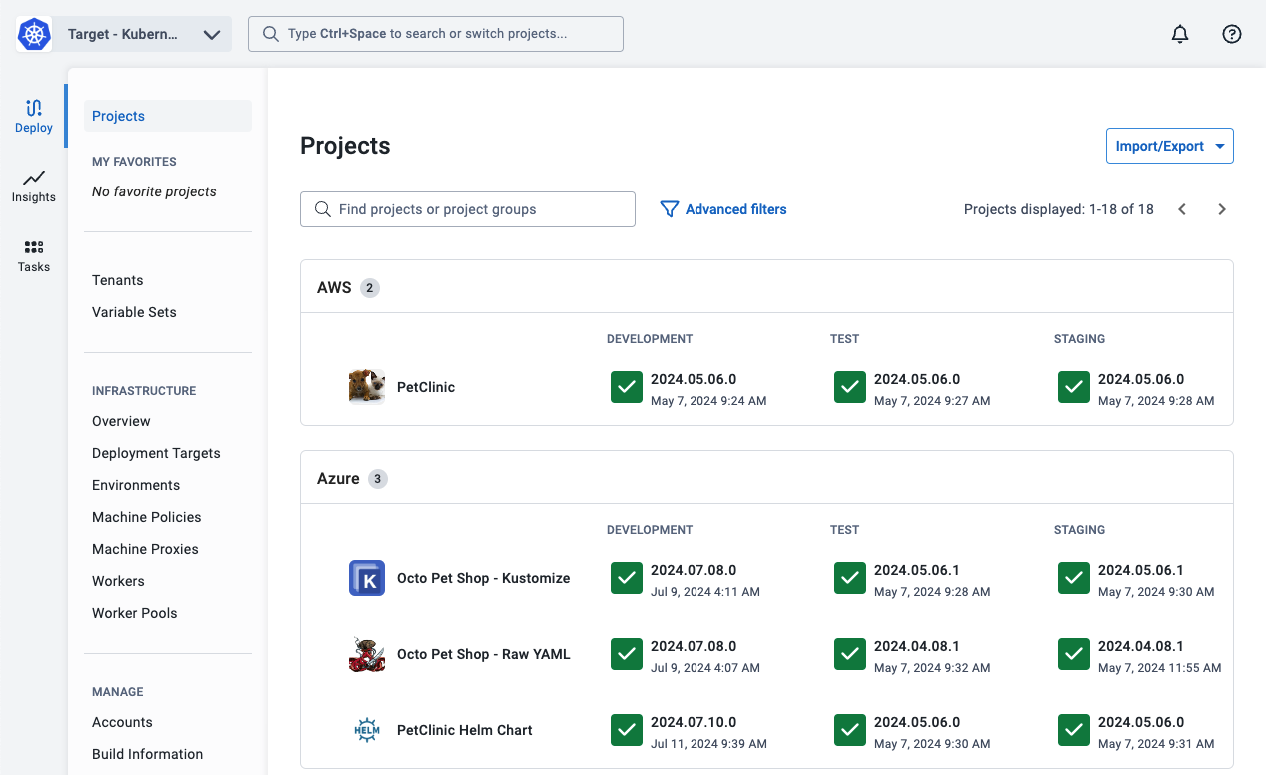
Task: Open Helm Chart release 2024.07.10.0
Action: tap(693, 722)
